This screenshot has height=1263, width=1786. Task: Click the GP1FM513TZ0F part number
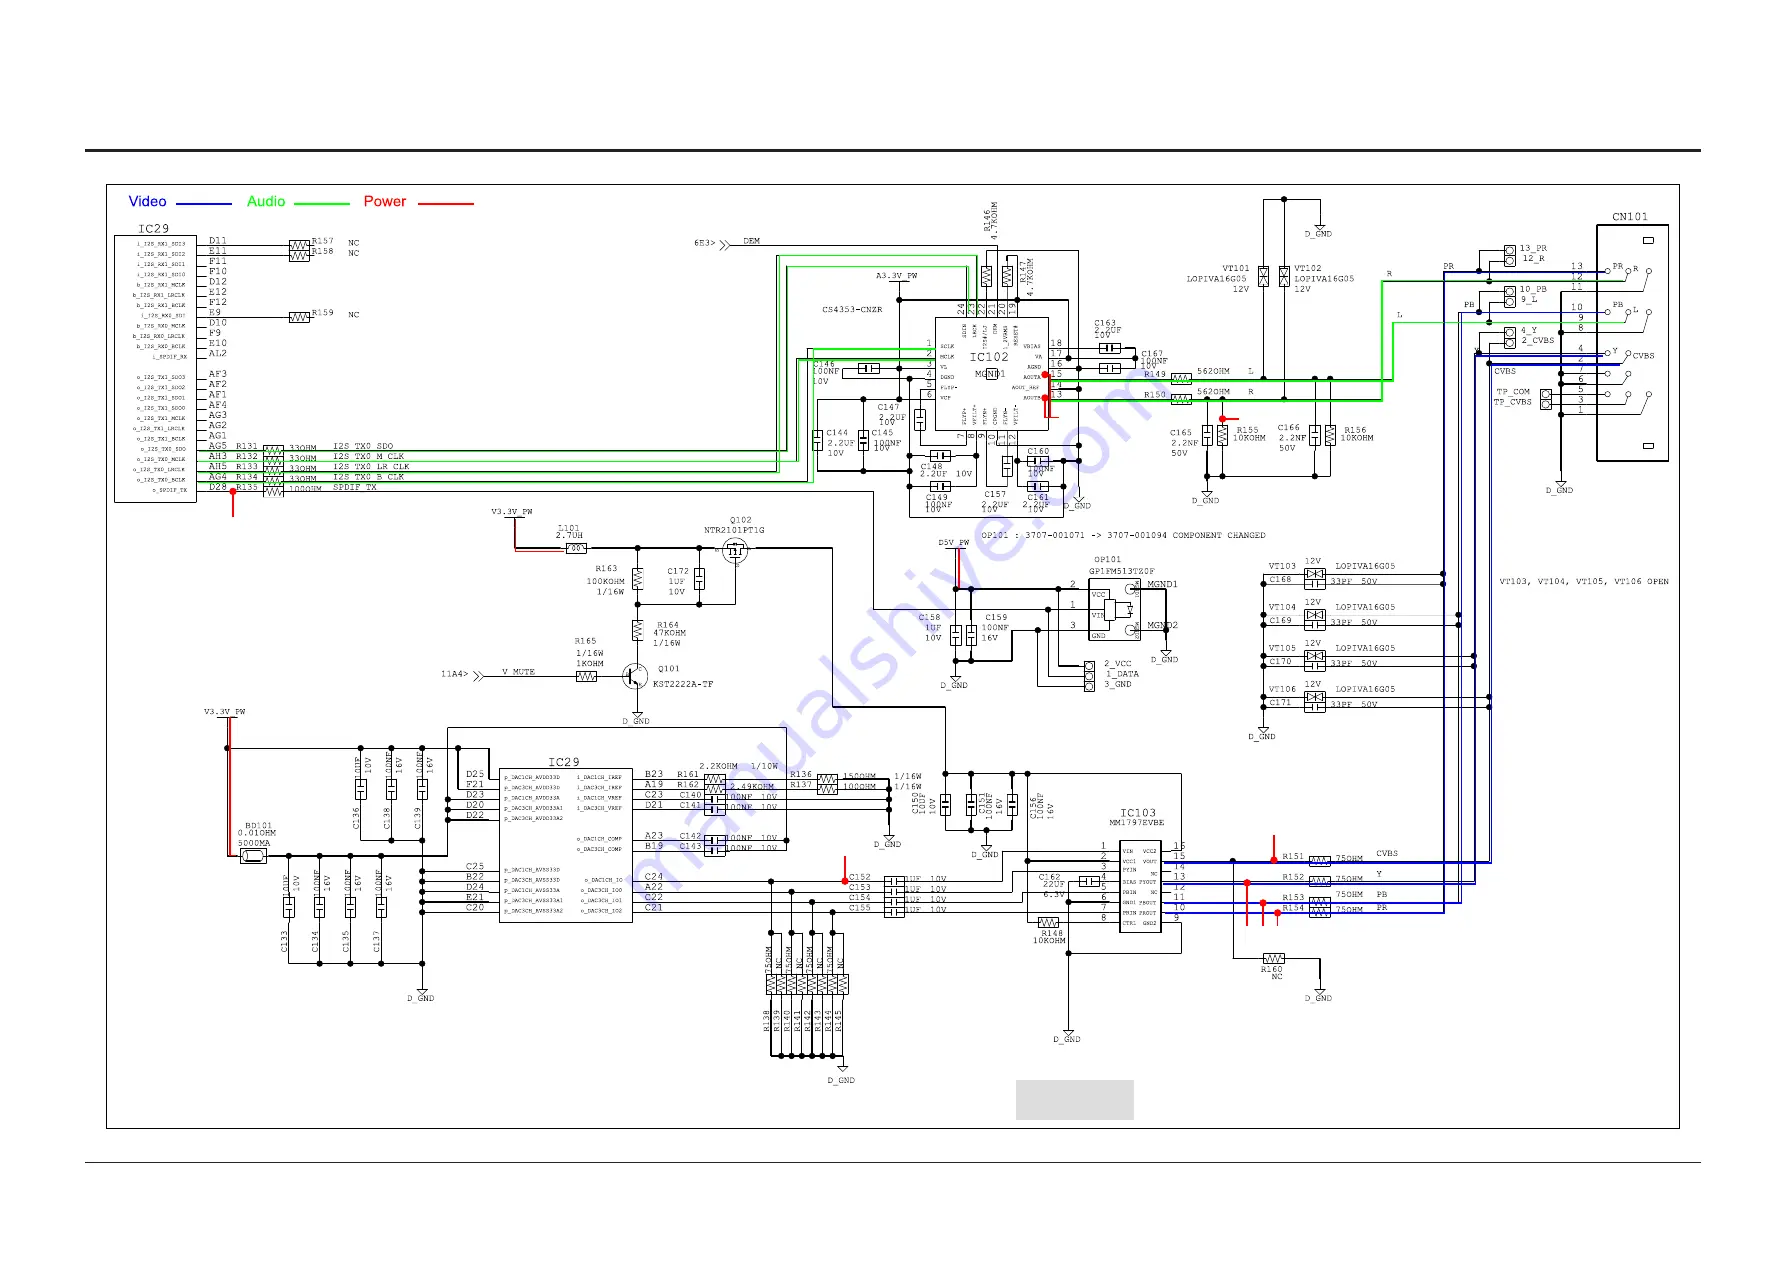click(x=1122, y=571)
